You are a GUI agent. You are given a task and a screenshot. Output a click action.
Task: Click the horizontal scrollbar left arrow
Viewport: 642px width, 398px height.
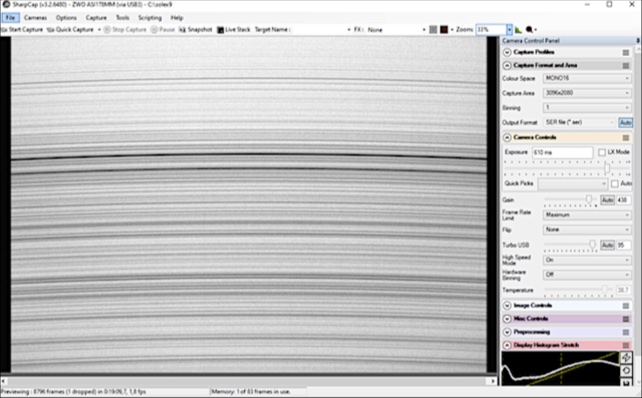(x=4, y=381)
